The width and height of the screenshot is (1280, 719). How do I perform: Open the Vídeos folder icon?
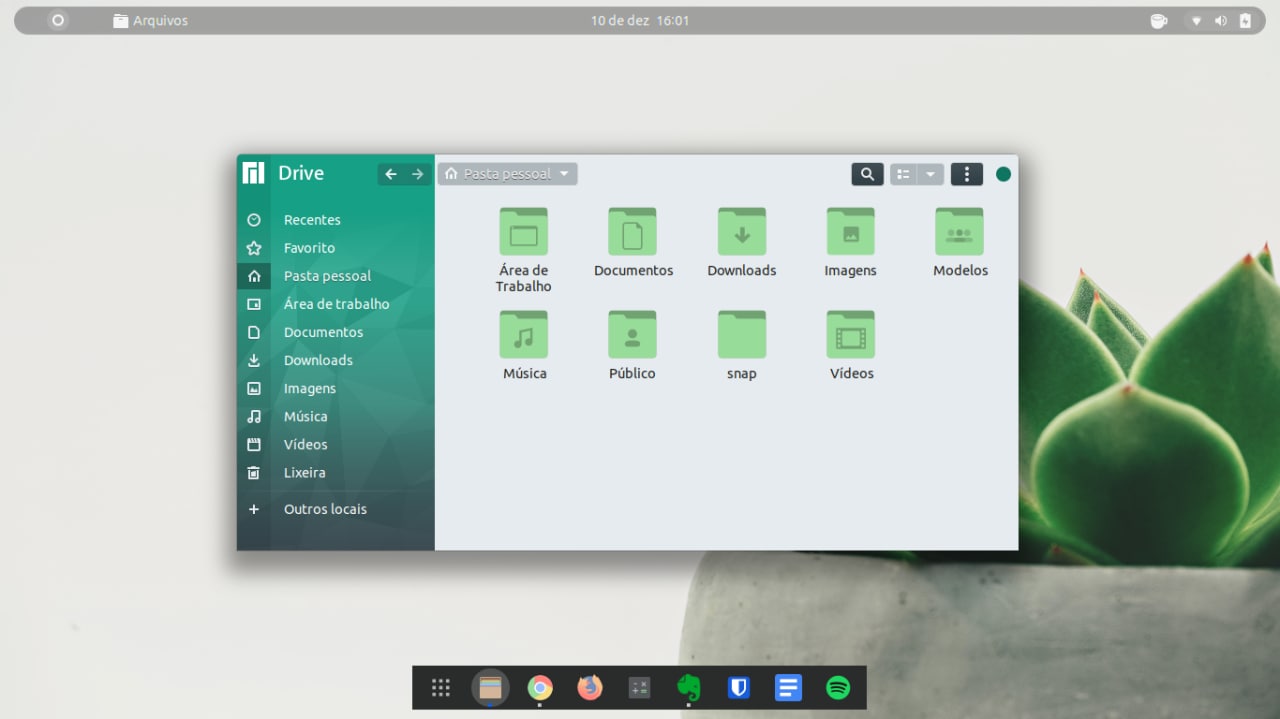point(850,335)
